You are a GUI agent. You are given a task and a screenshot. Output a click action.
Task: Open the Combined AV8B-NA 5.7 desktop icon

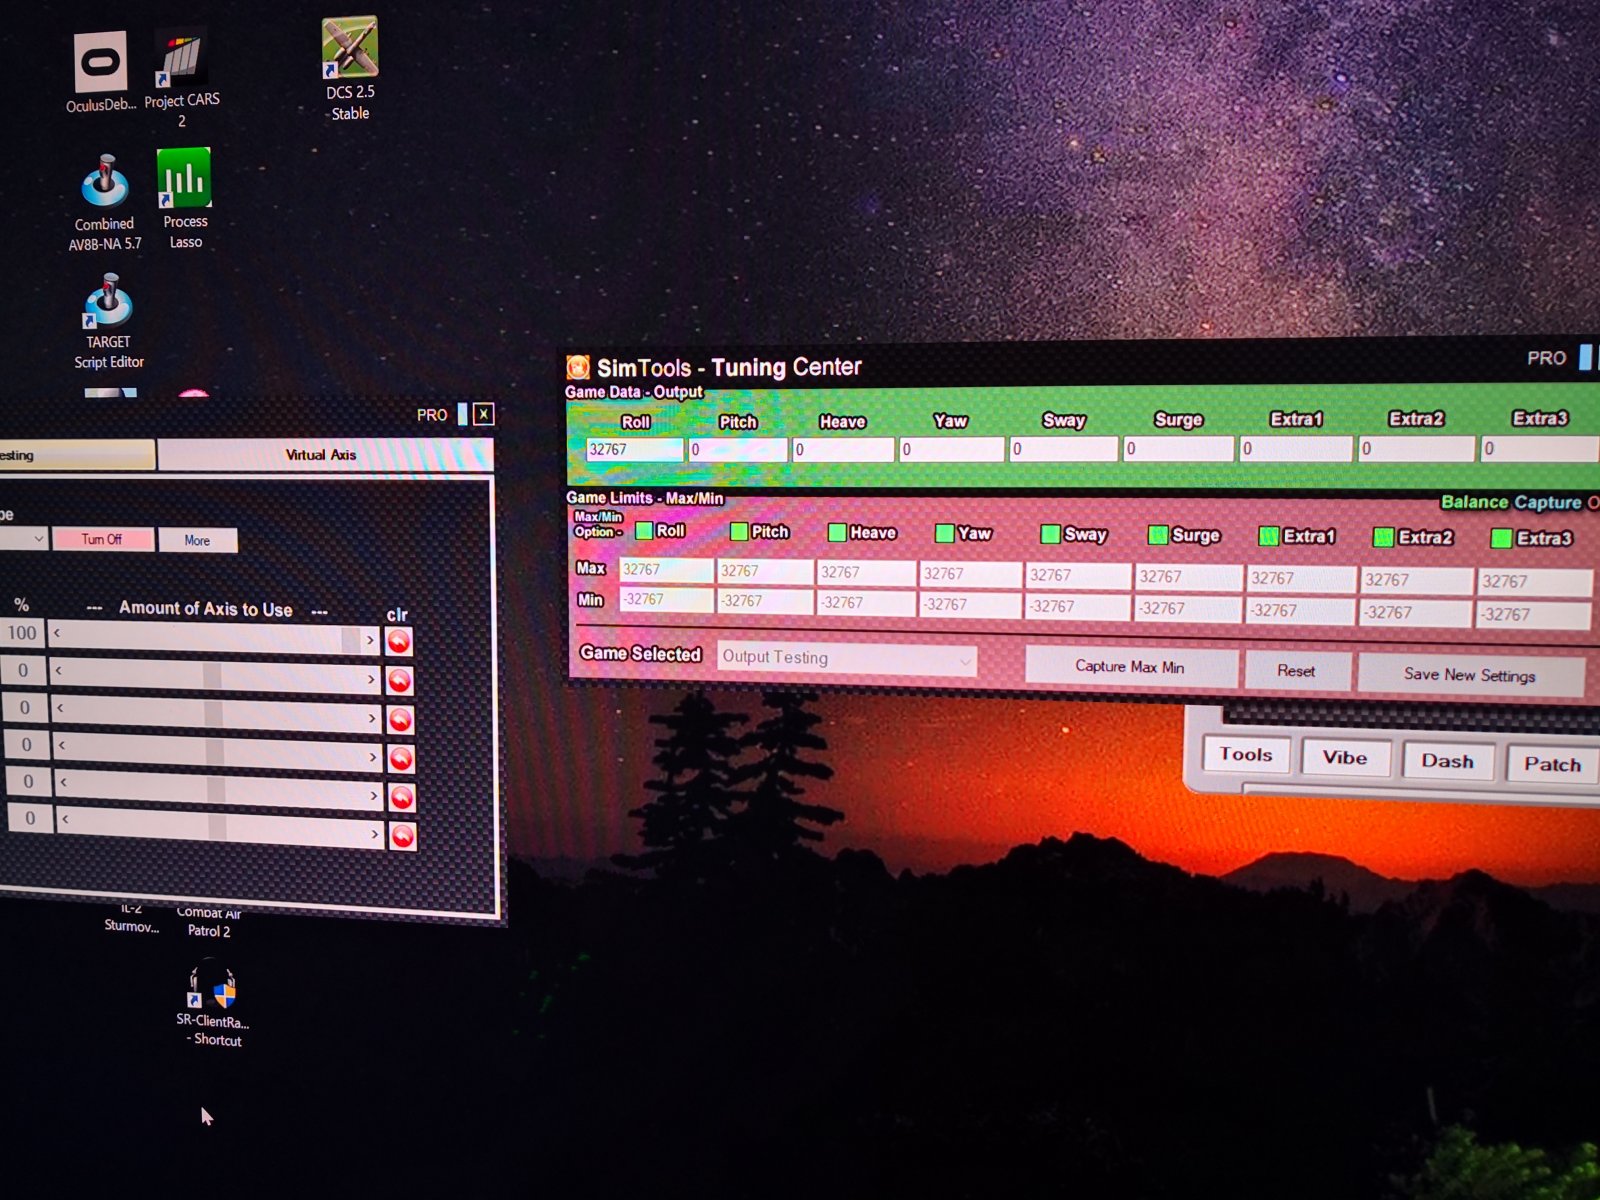click(x=105, y=203)
